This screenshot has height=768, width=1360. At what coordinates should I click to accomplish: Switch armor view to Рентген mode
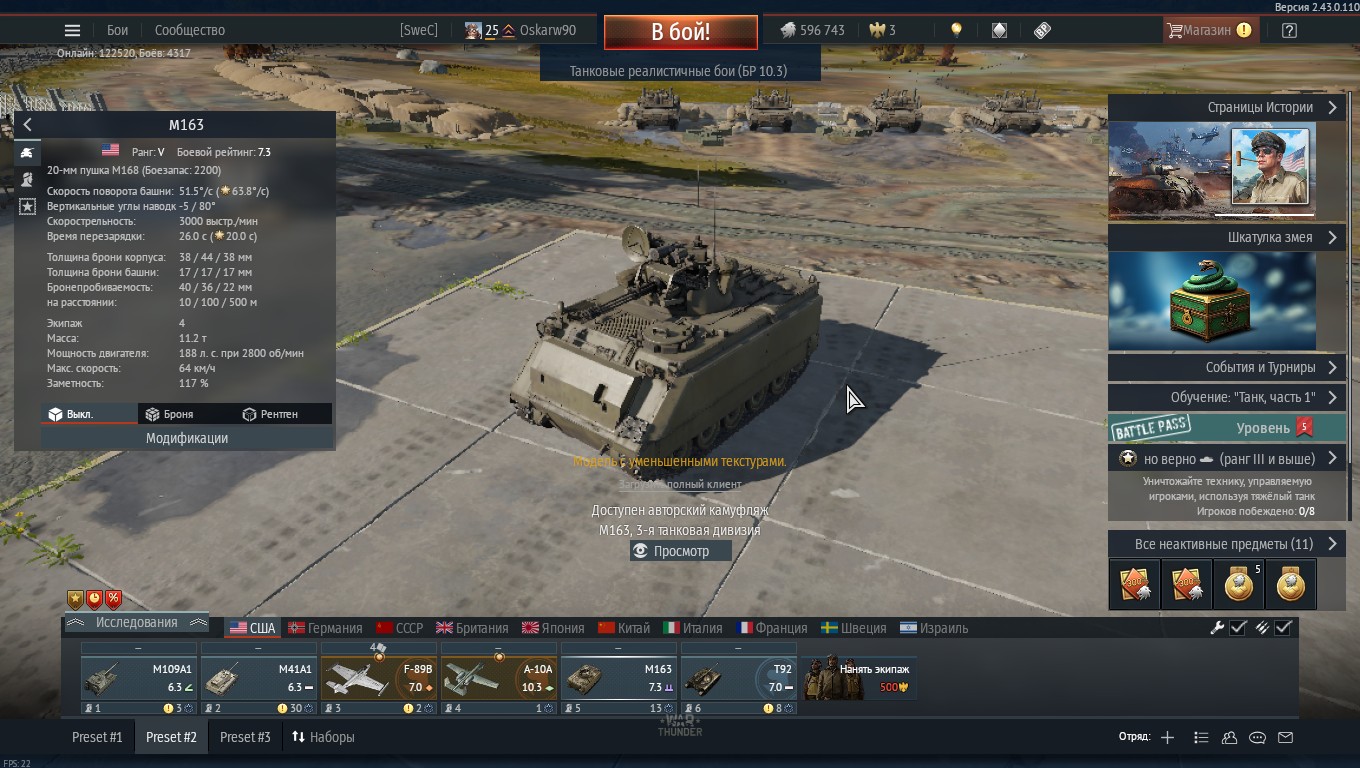270,414
